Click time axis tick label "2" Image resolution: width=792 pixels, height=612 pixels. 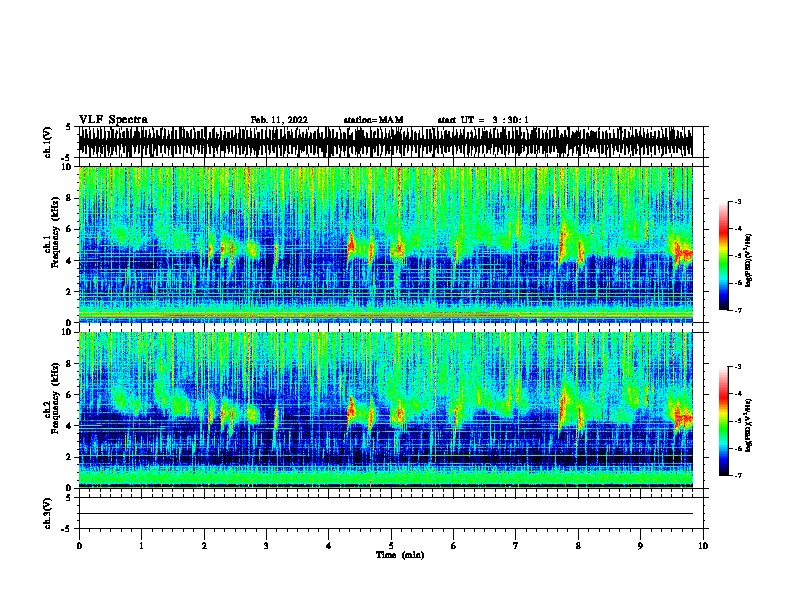(204, 546)
